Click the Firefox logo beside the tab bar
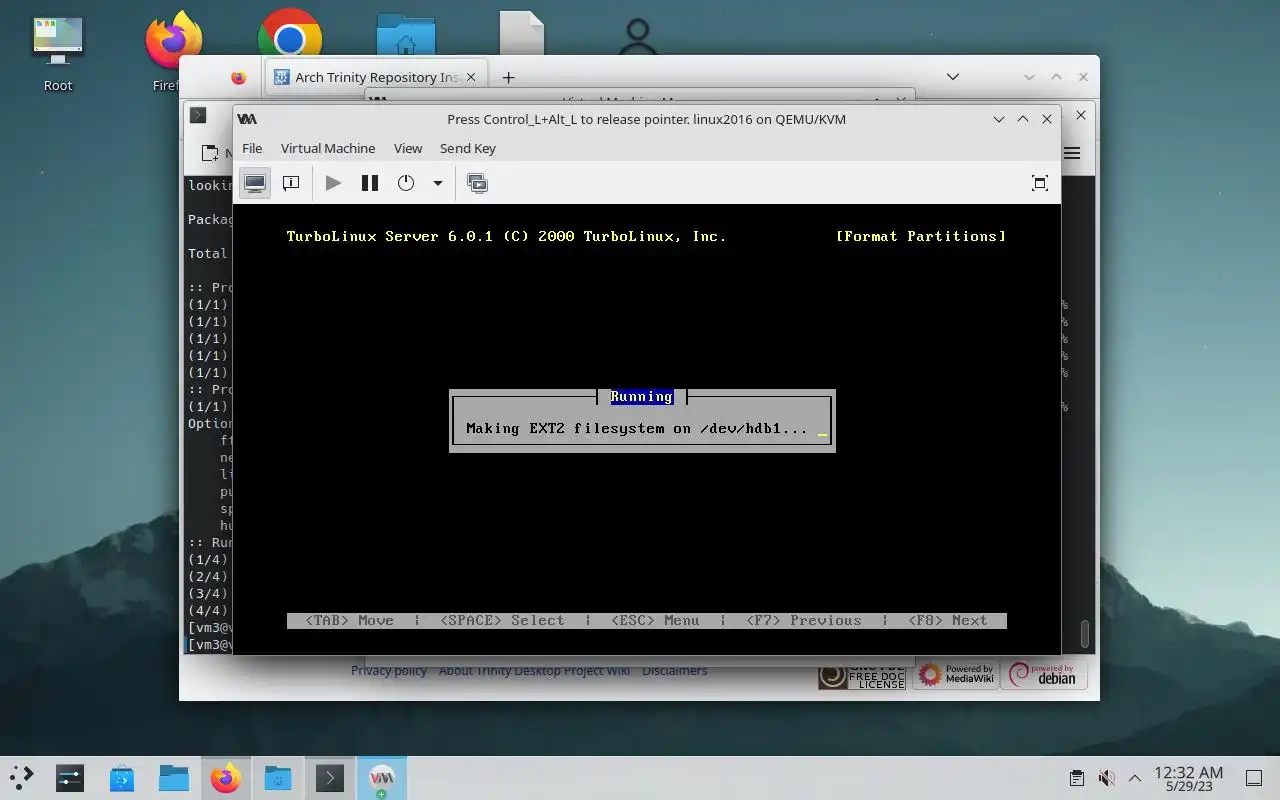Viewport: 1280px width, 800px height. click(238, 77)
